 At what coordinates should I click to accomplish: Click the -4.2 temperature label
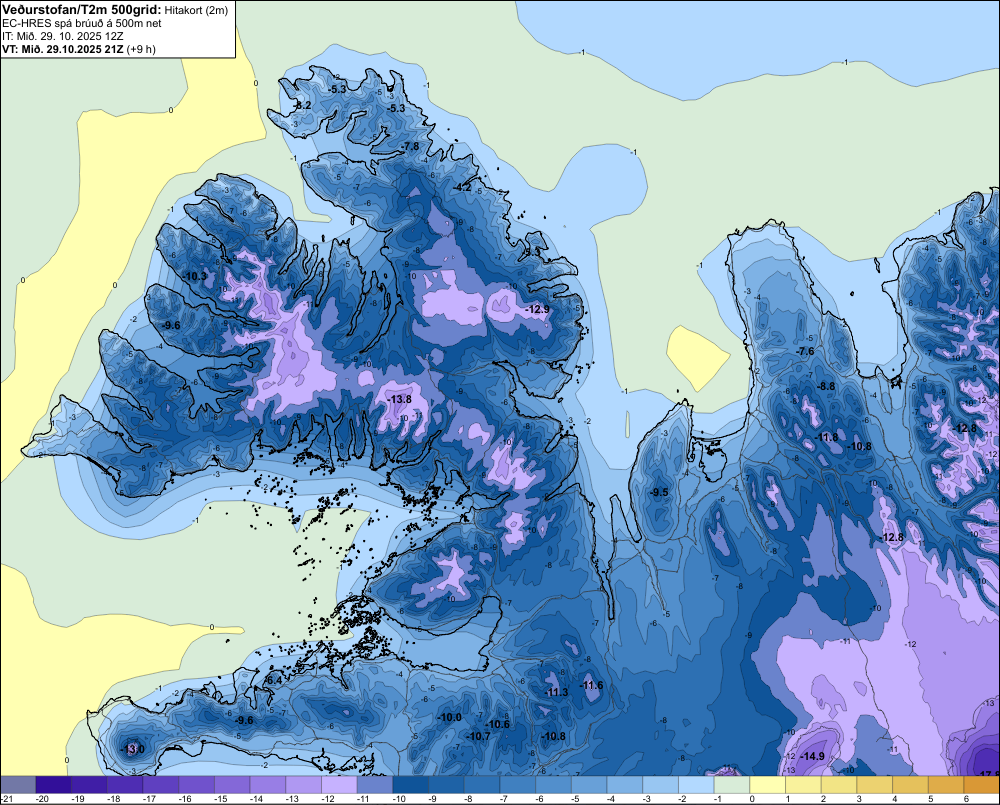[462, 187]
